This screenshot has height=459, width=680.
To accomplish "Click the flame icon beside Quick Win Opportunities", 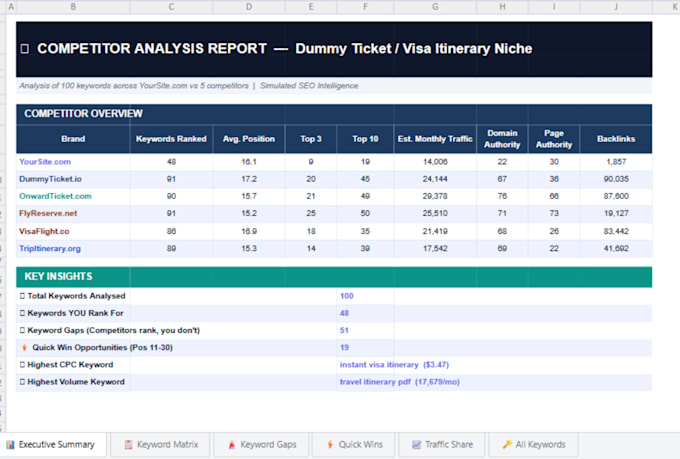I will [x=24, y=348].
